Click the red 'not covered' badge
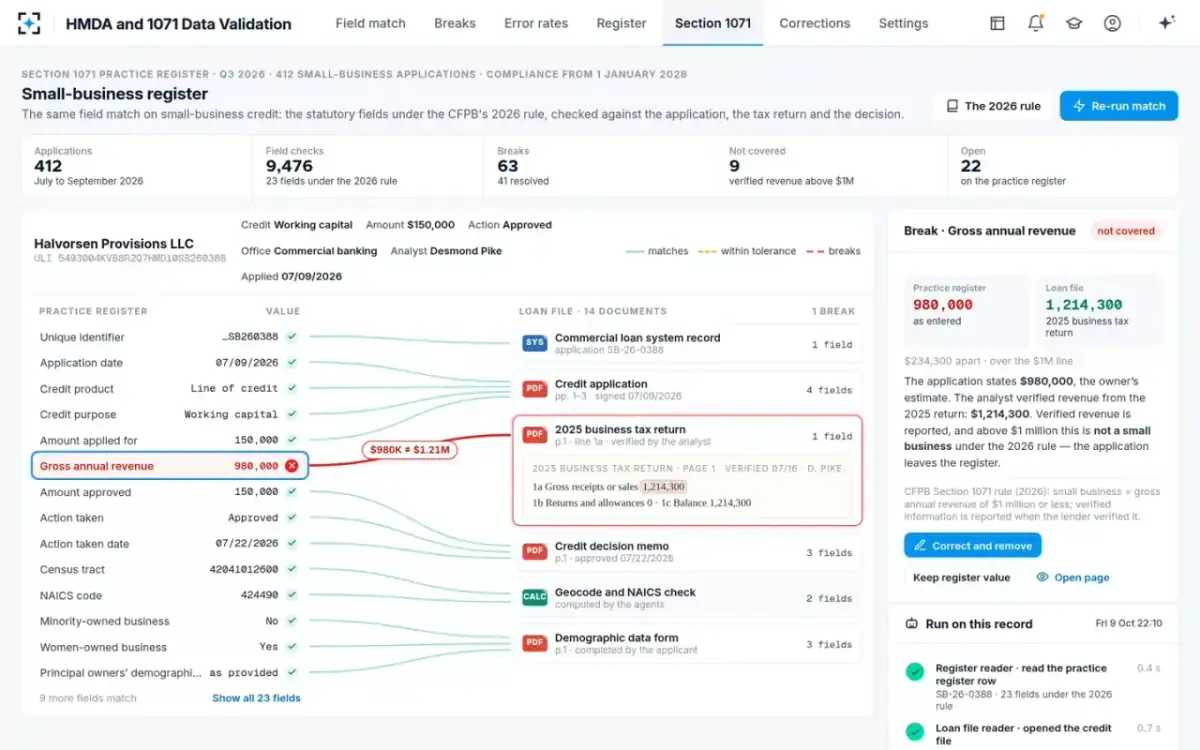Screen dimensions: 1200x750 pyautogui.click(x=1126, y=231)
